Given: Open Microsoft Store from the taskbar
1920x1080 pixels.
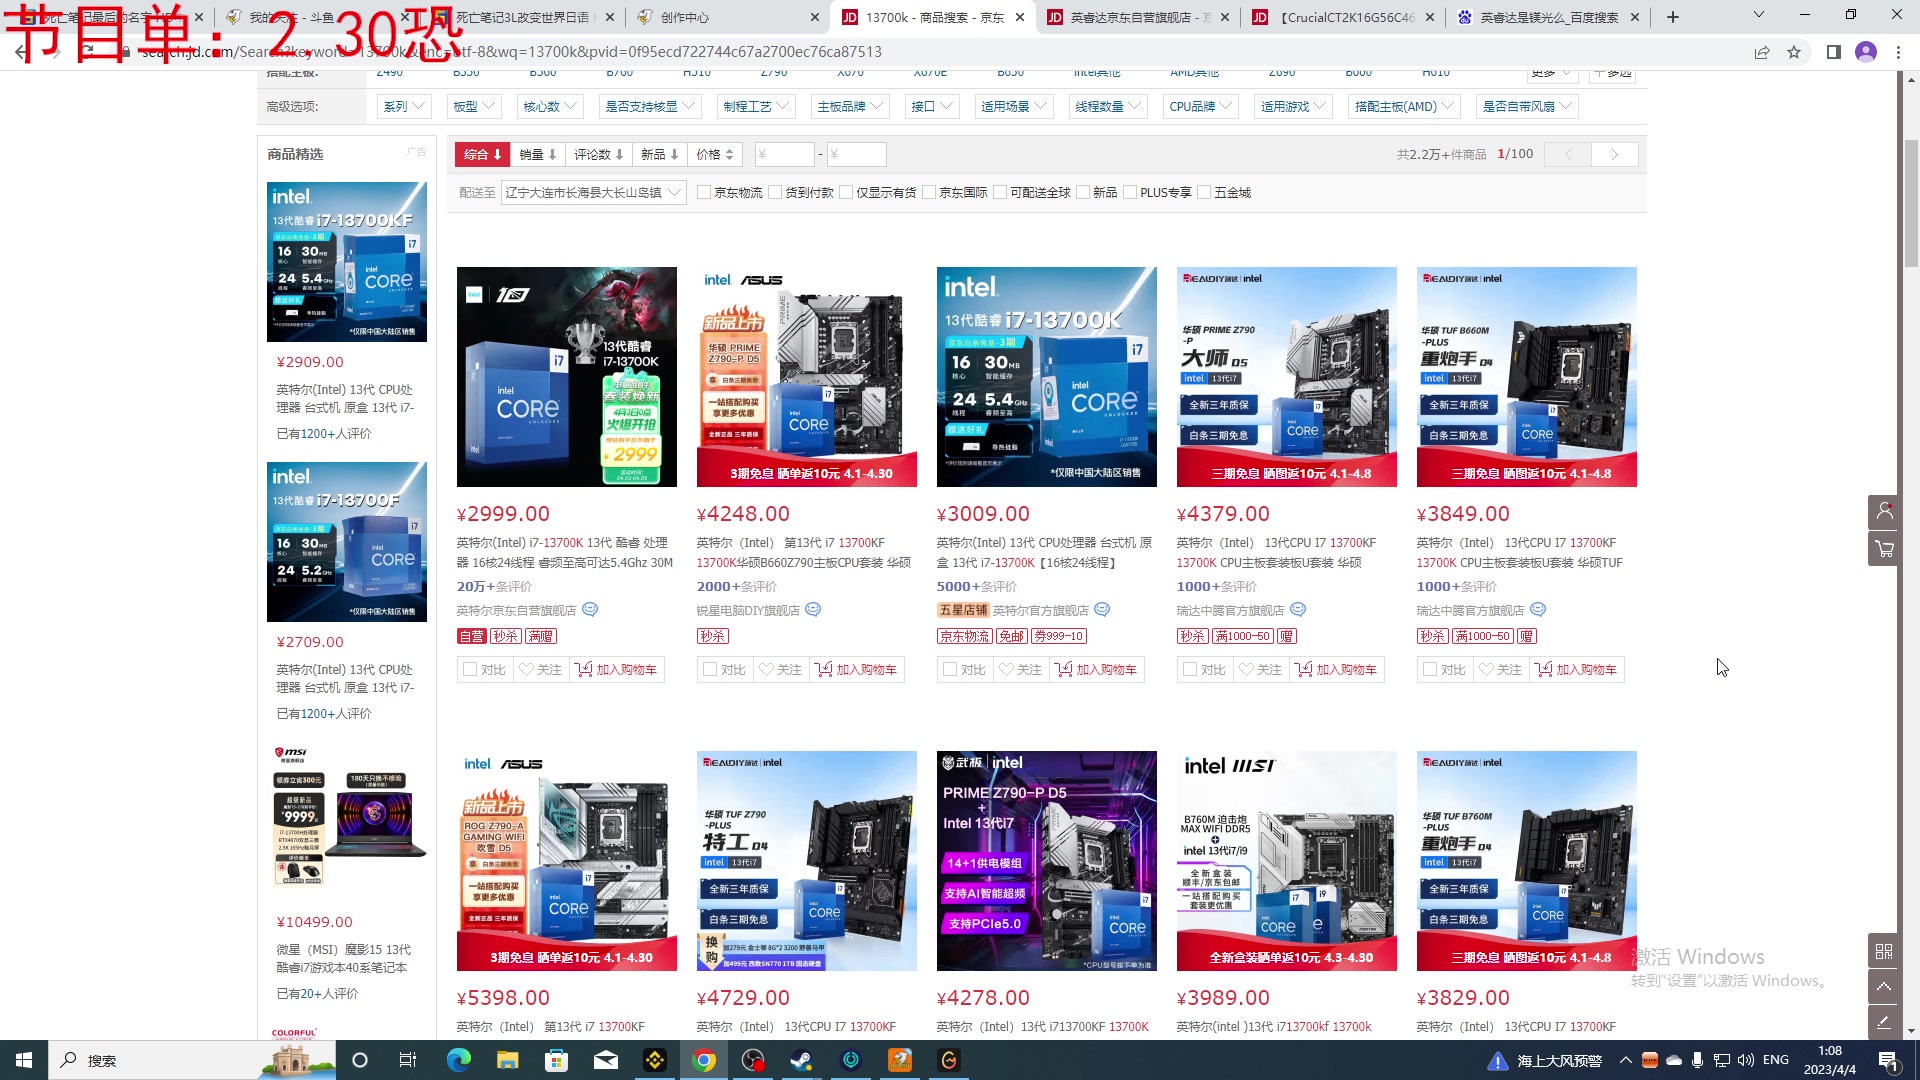Looking at the screenshot, I should [x=557, y=1060].
